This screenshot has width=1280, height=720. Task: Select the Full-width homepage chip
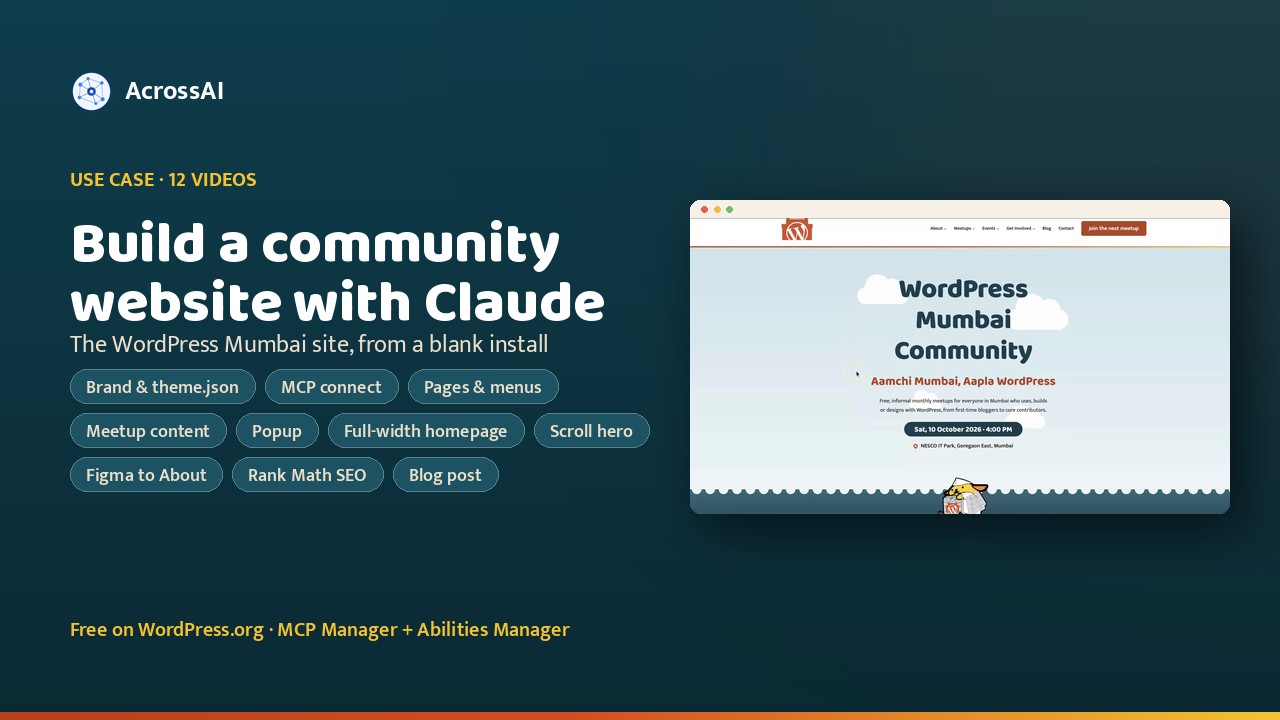(x=426, y=431)
